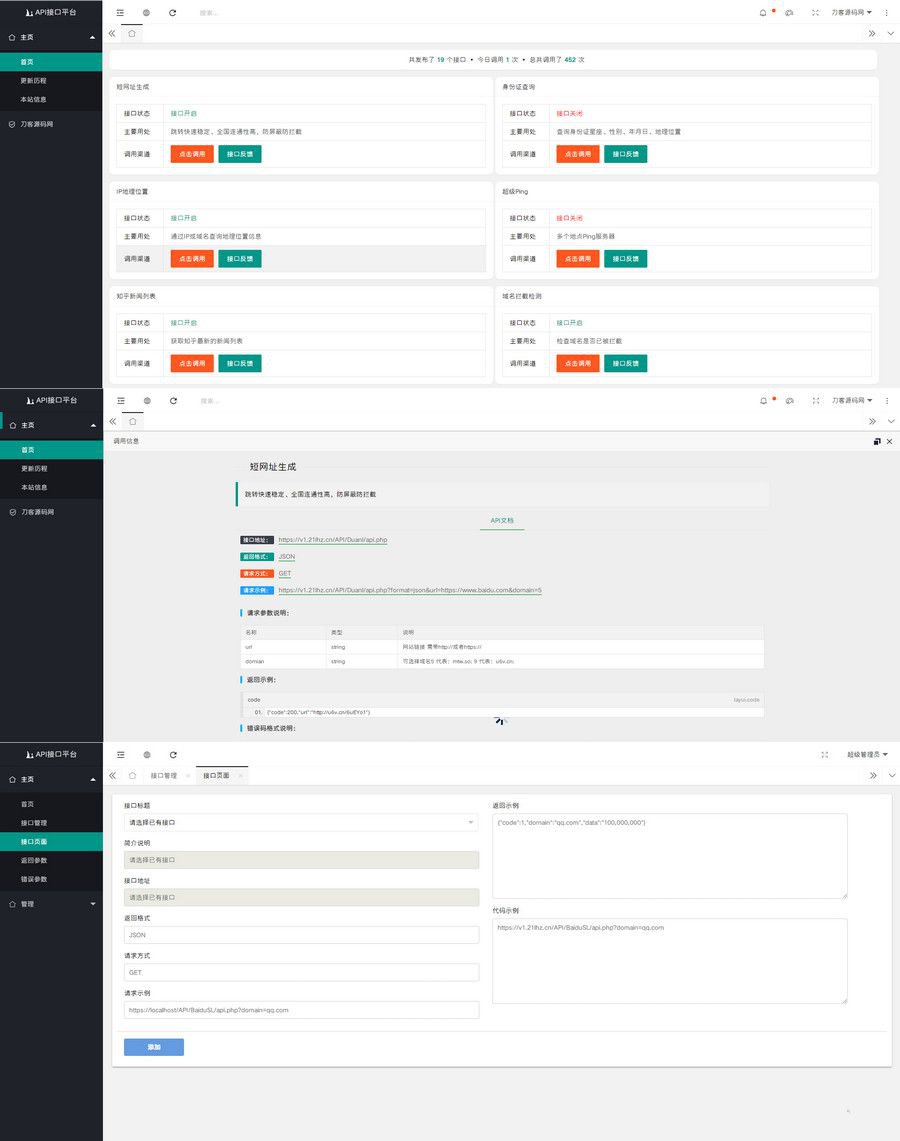The height and width of the screenshot is (1141, 900).
Task: Open the 超级管理员 user dropdown
Action: pos(867,755)
